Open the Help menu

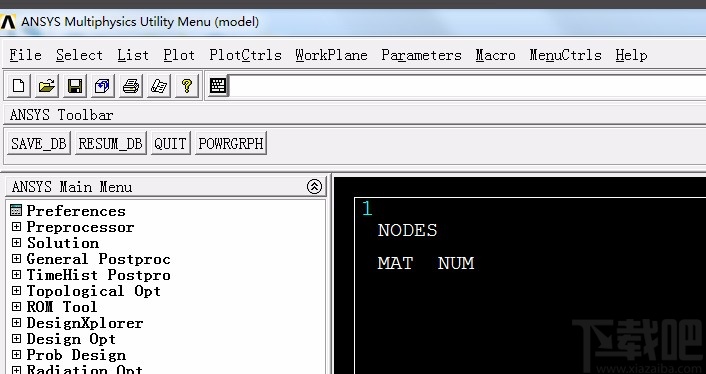(x=631, y=55)
